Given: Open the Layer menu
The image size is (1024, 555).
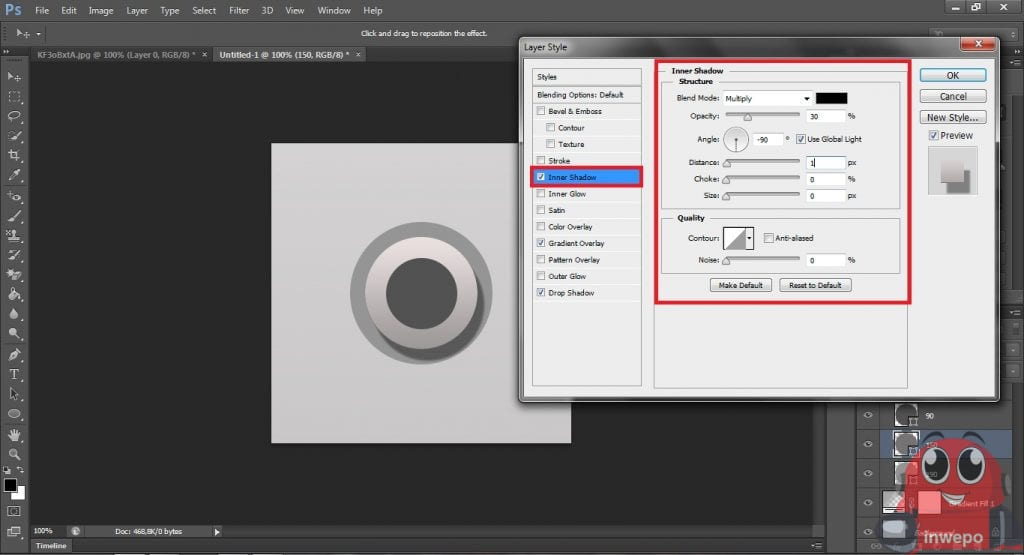Looking at the screenshot, I should coord(135,10).
